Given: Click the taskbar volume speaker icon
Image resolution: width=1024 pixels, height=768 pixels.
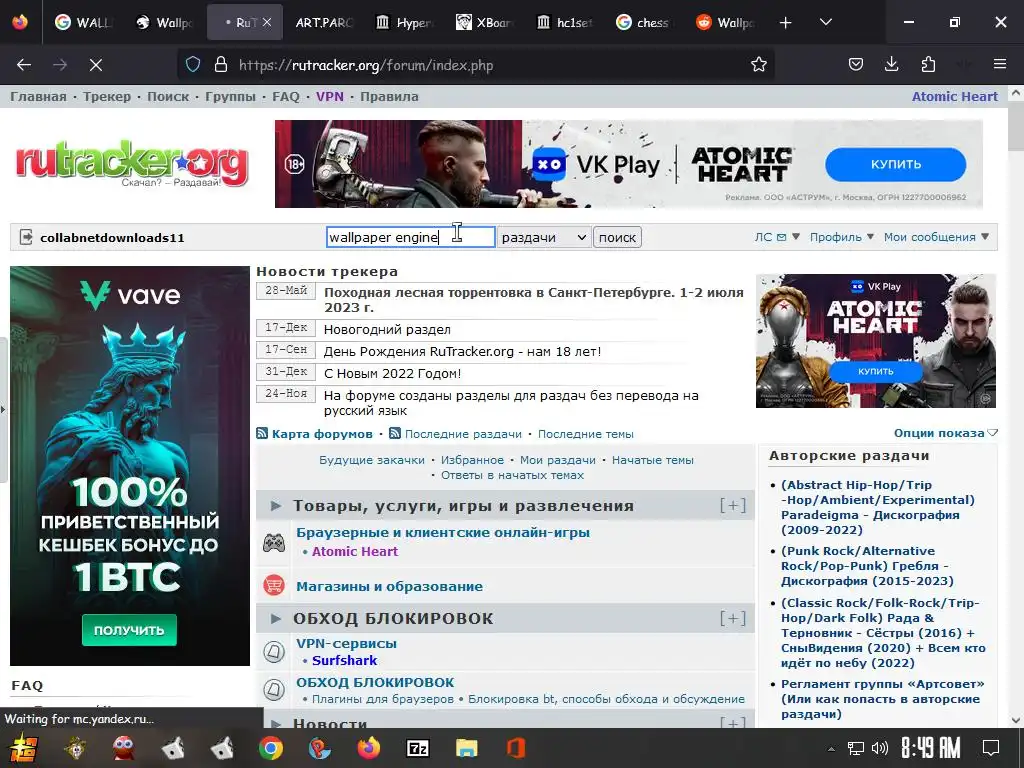Looking at the screenshot, I should click(x=880, y=748).
